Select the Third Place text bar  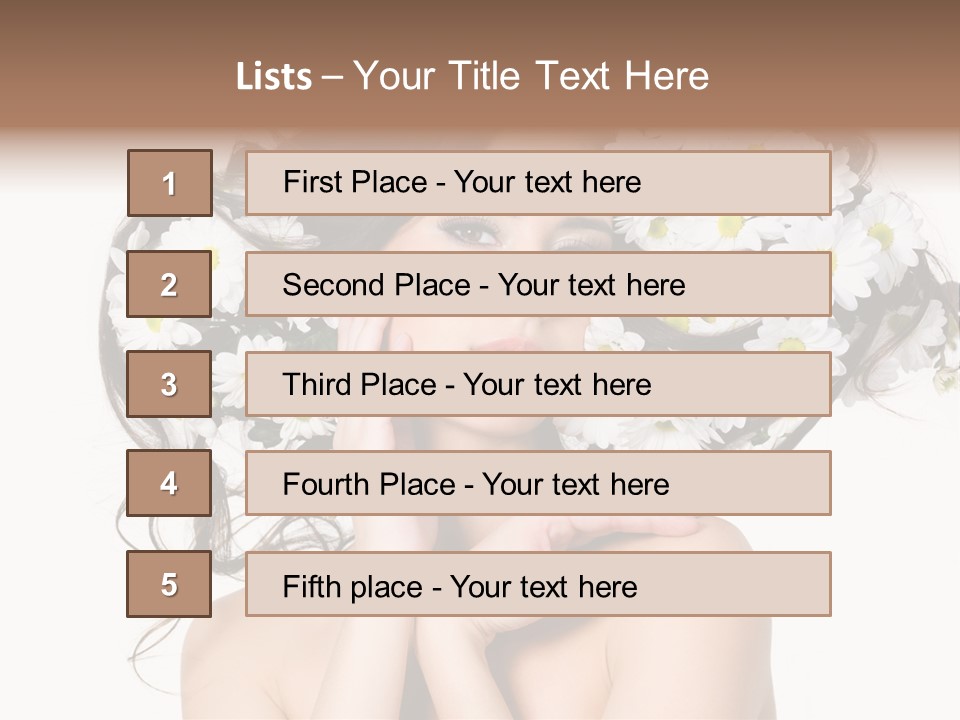[538, 384]
